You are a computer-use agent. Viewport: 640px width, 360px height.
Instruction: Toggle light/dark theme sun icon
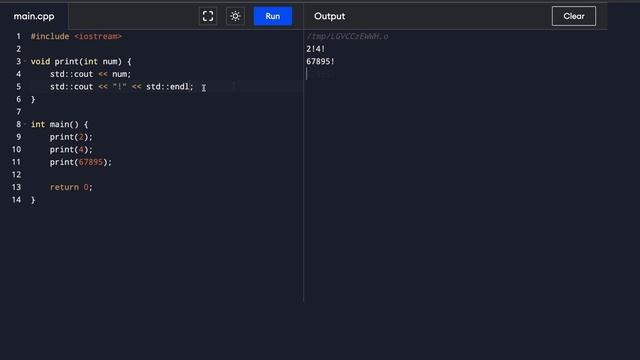point(235,16)
